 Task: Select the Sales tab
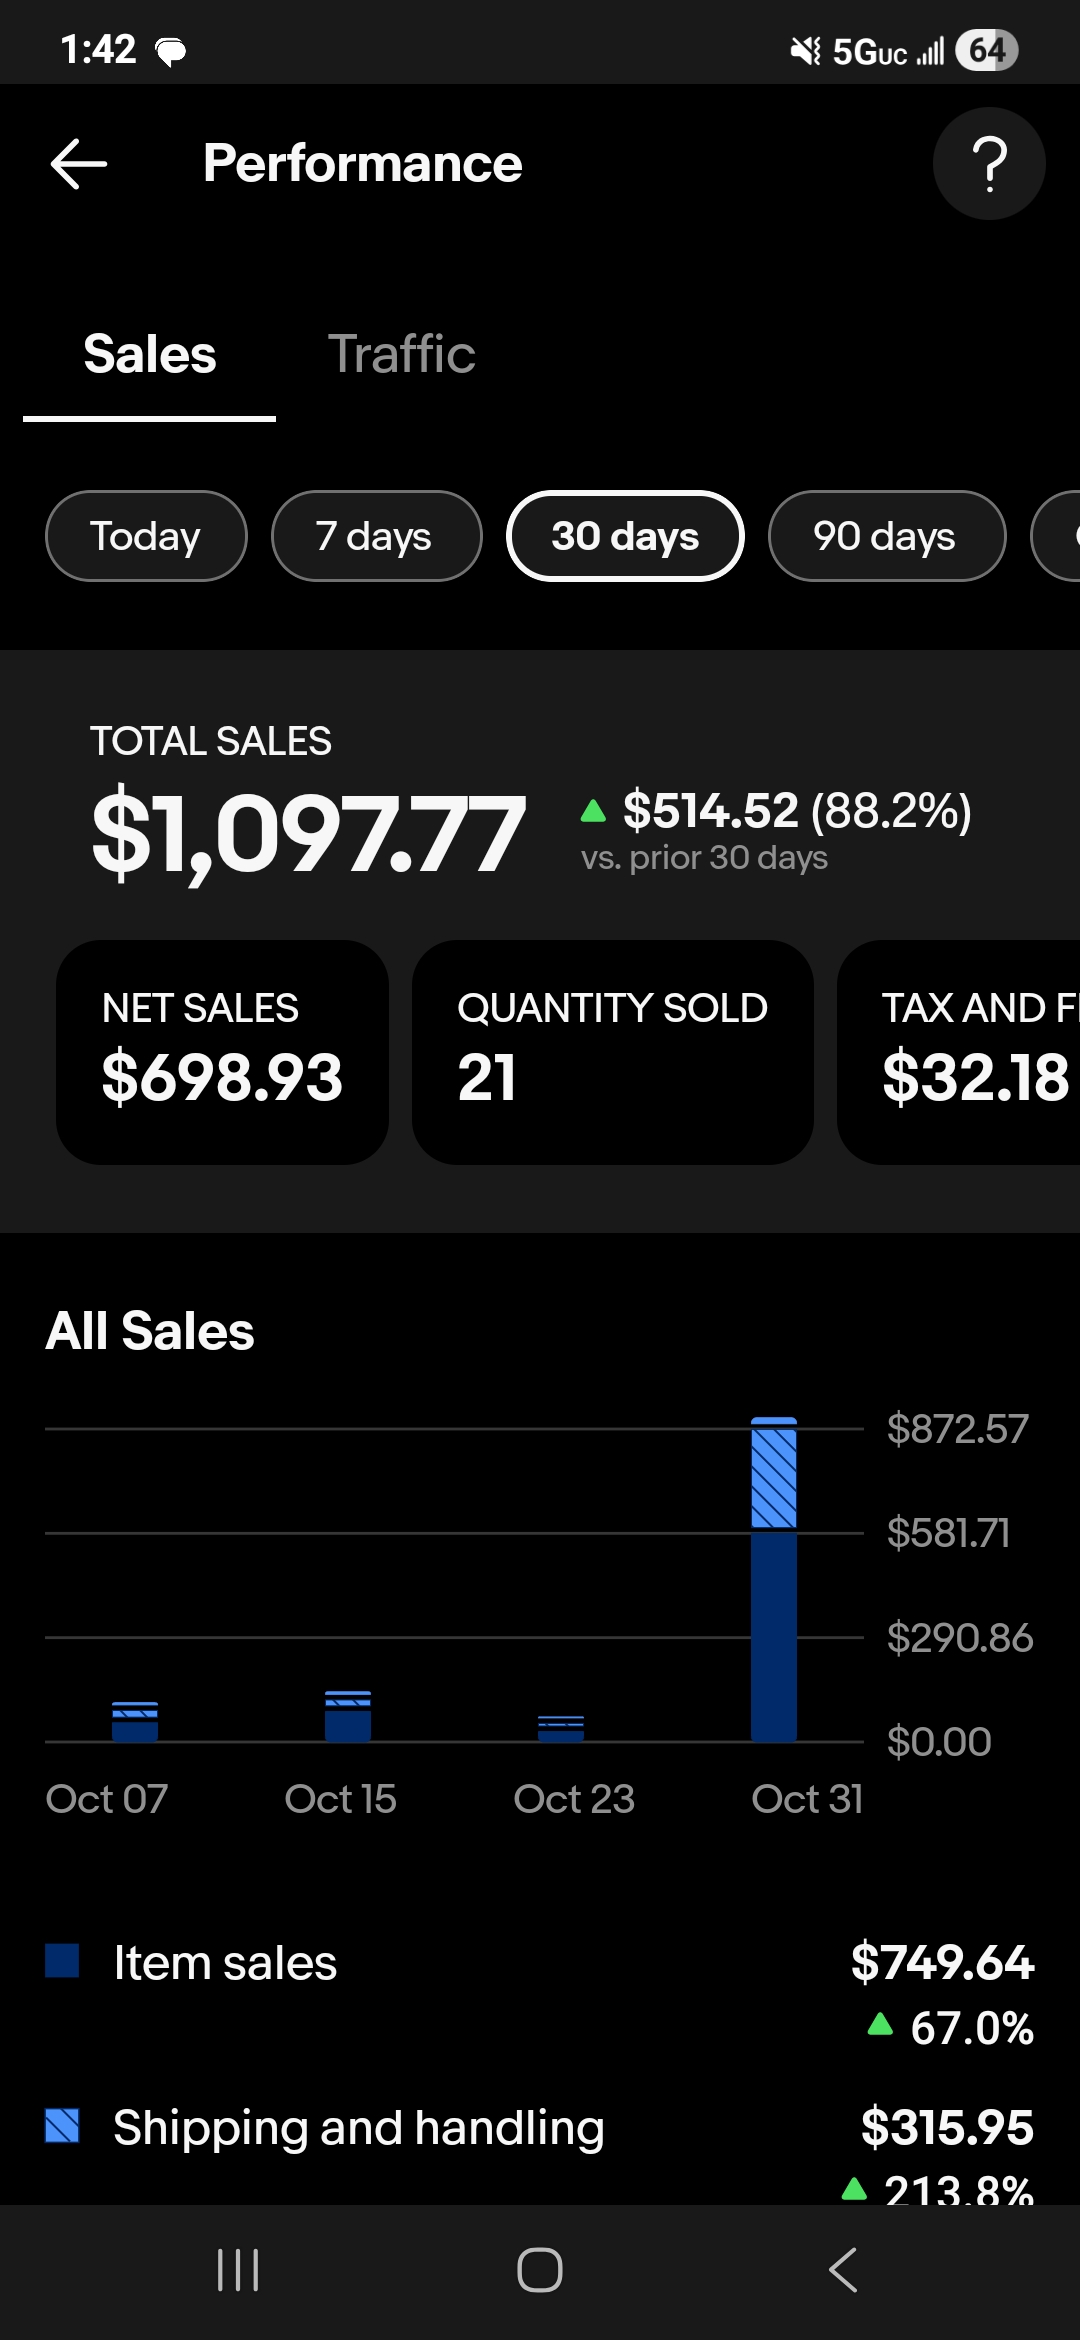click(150, 354)
